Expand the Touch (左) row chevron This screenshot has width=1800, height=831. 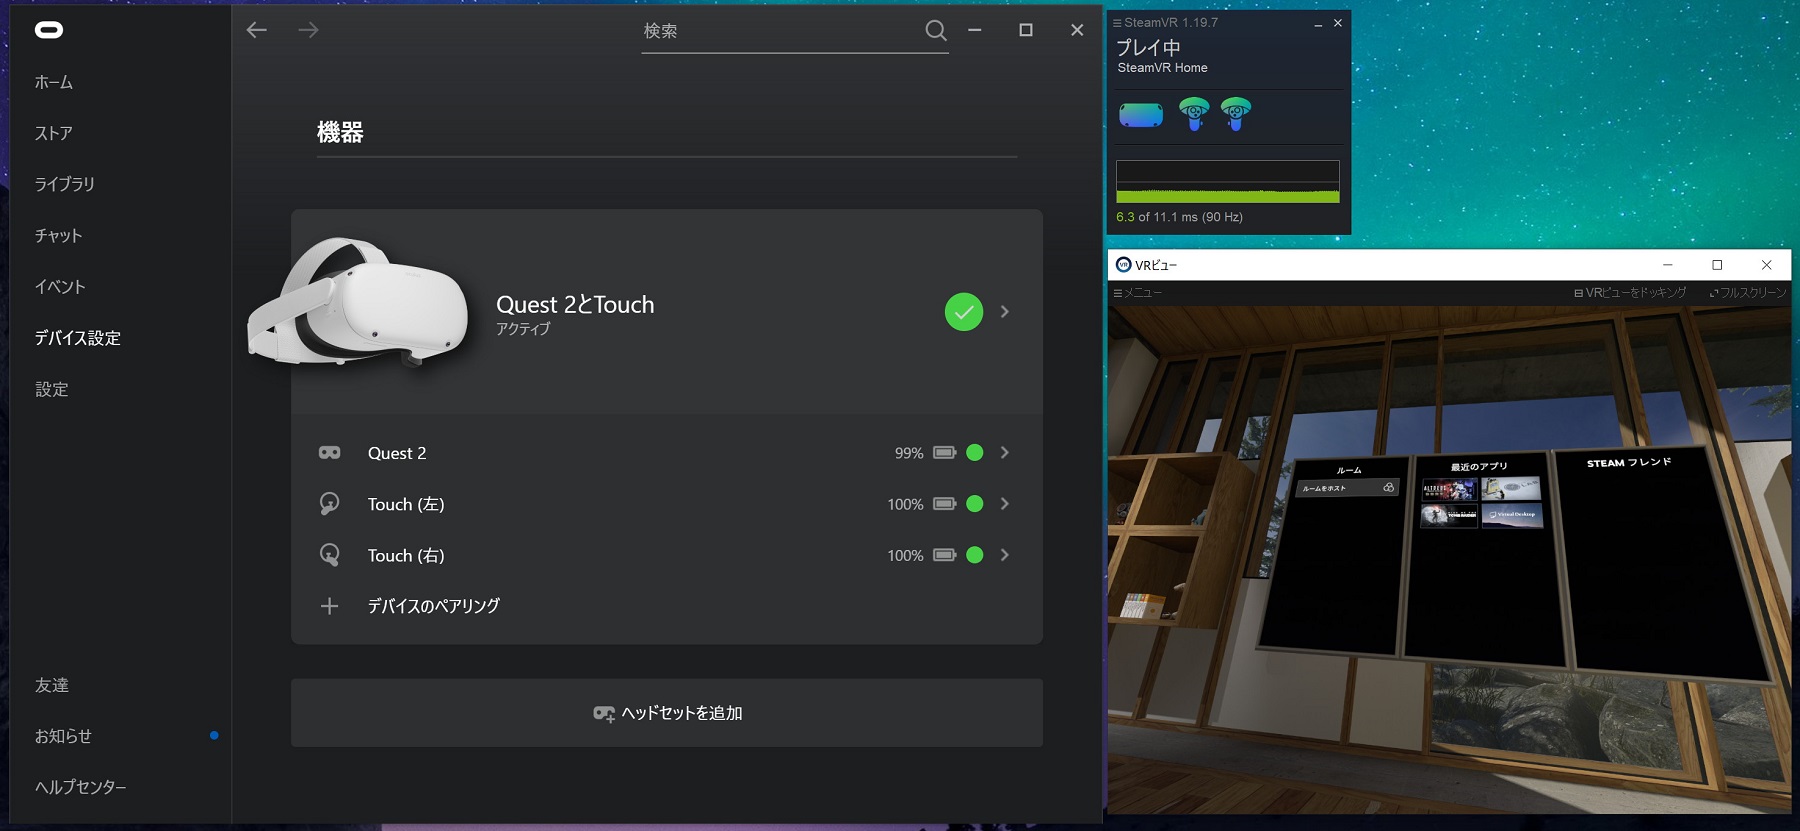pyautogui.click(x=1005, y=504)
